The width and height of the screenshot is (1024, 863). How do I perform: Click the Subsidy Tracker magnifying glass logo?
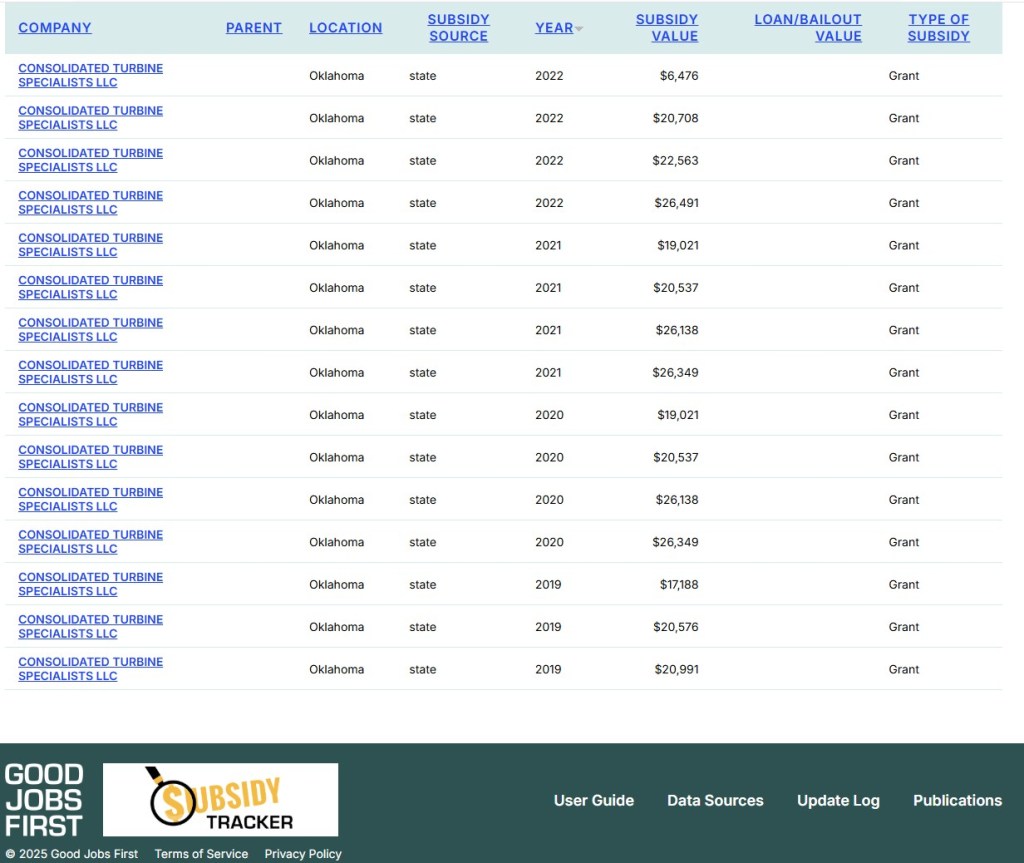(x=219, y=799)
